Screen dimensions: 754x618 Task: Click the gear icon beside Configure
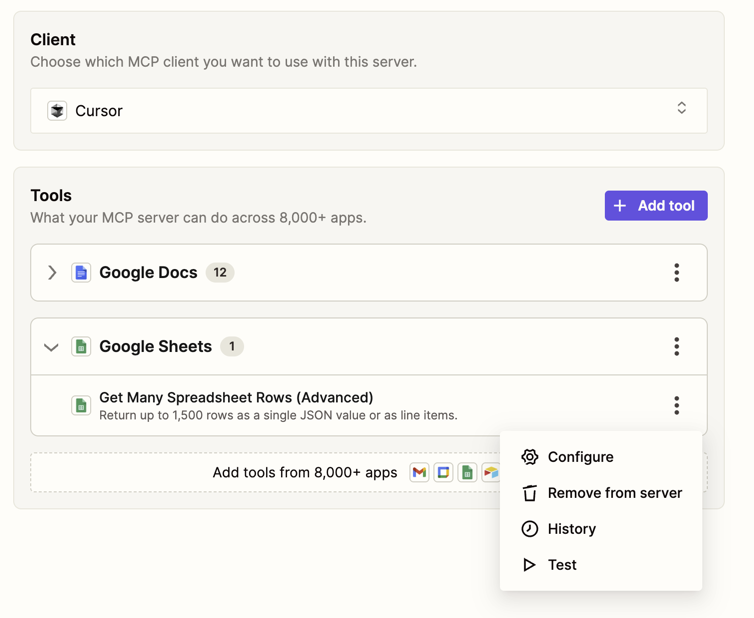click(529, 457)
